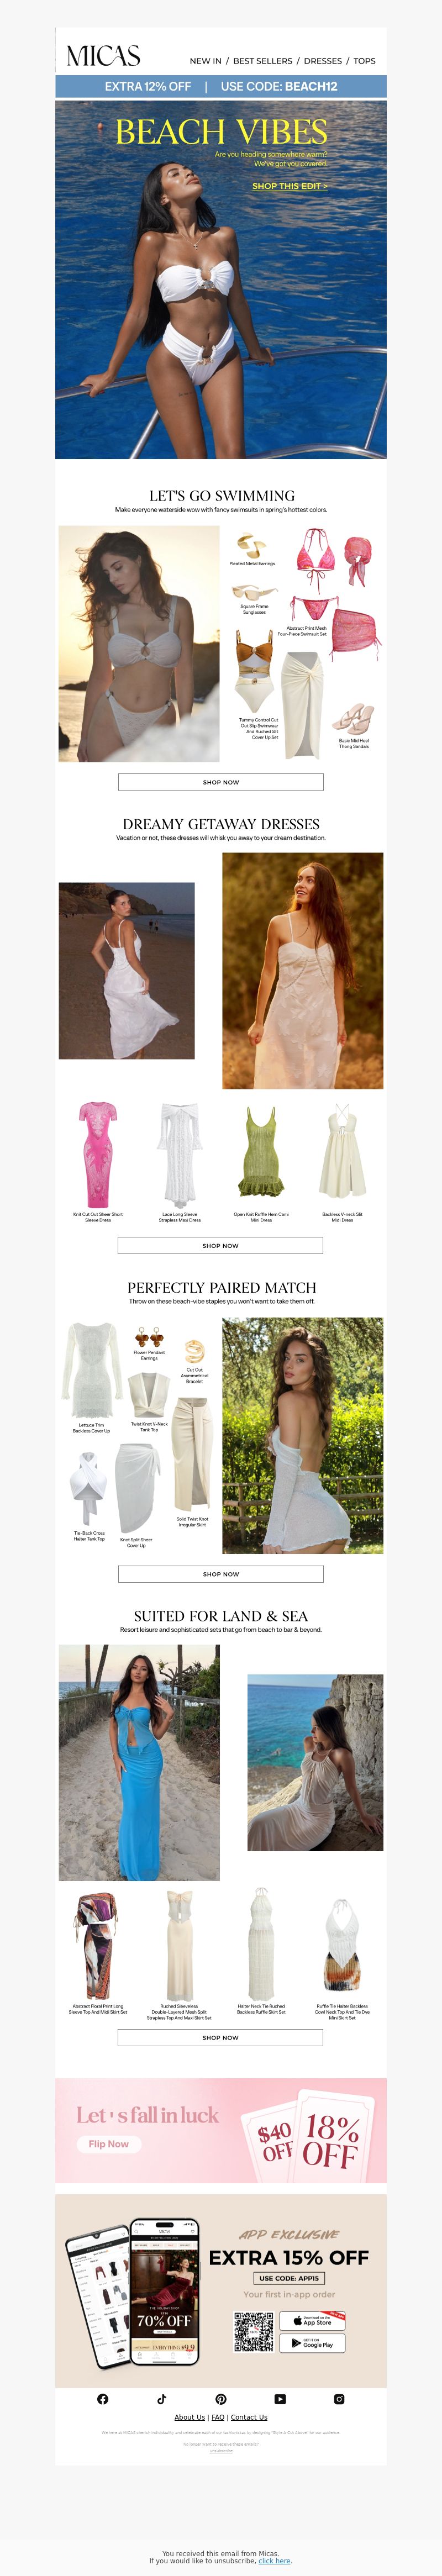Screen dimensions: 442x2576
Task: Go to TOPS in the header
Action: [365, 61]
